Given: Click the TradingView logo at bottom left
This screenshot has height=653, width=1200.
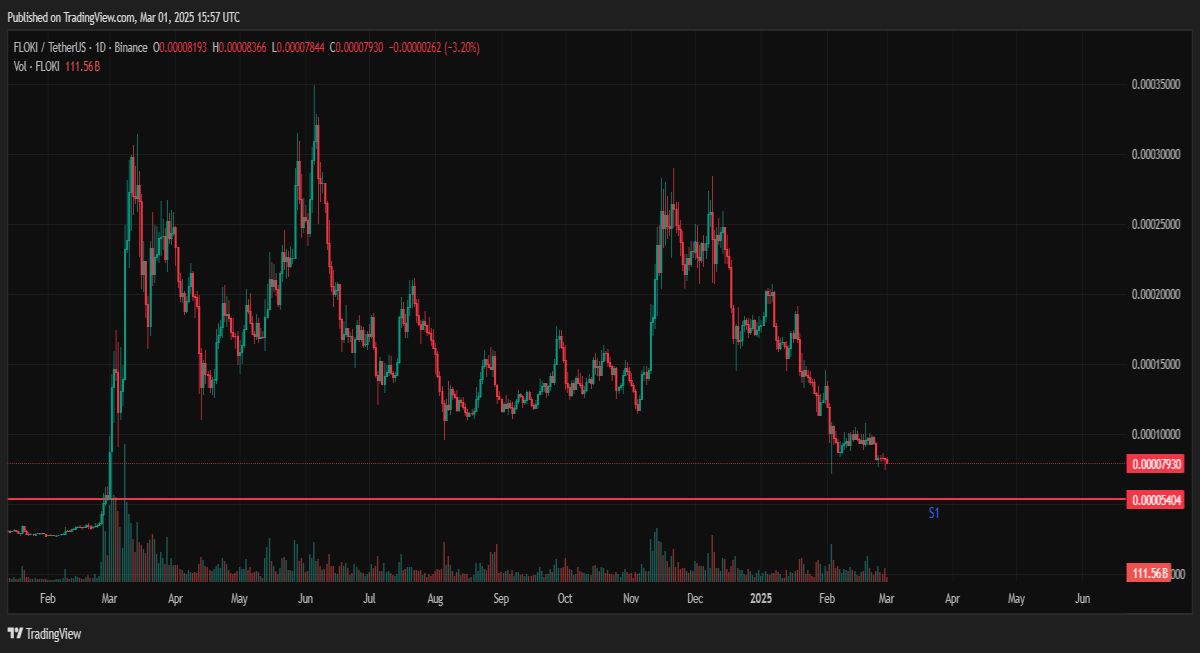Looking at the screenshot, I should [44, 634].
